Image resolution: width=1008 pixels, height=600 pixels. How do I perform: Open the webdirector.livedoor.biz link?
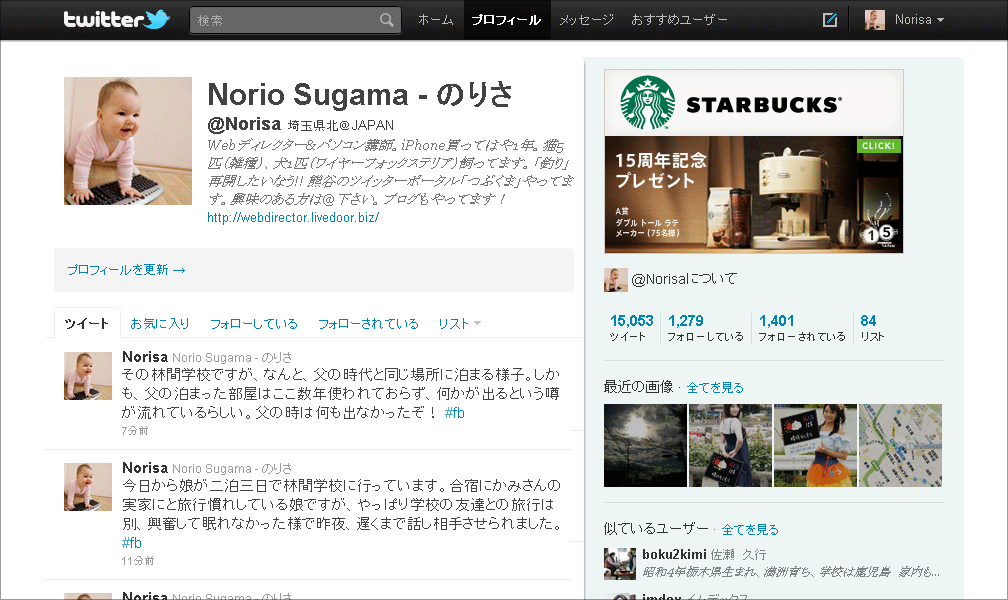tap(293, 217)
